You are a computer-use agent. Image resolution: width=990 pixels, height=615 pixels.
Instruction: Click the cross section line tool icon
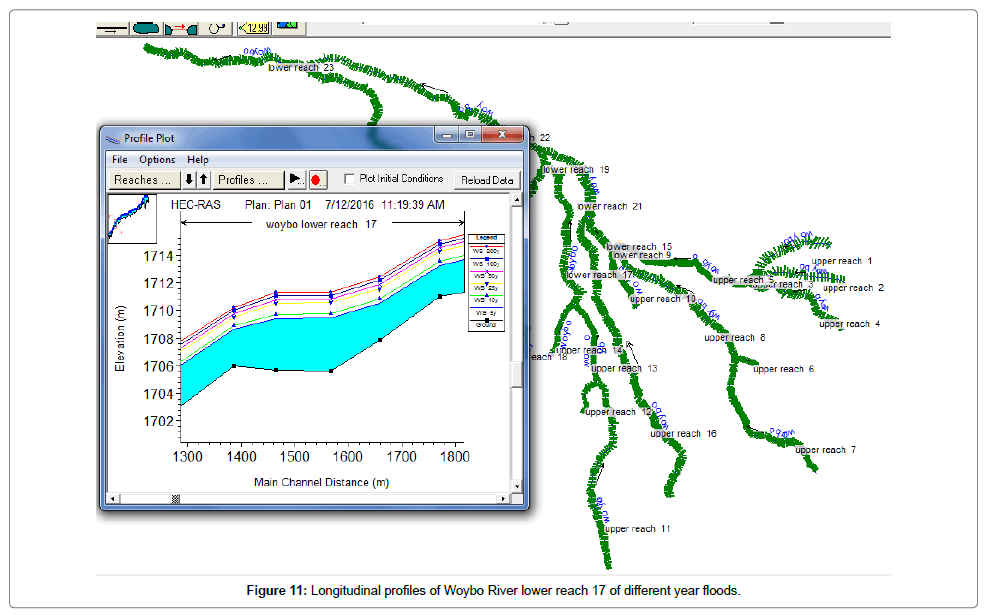pyautogui.click(x=111, y=29)
